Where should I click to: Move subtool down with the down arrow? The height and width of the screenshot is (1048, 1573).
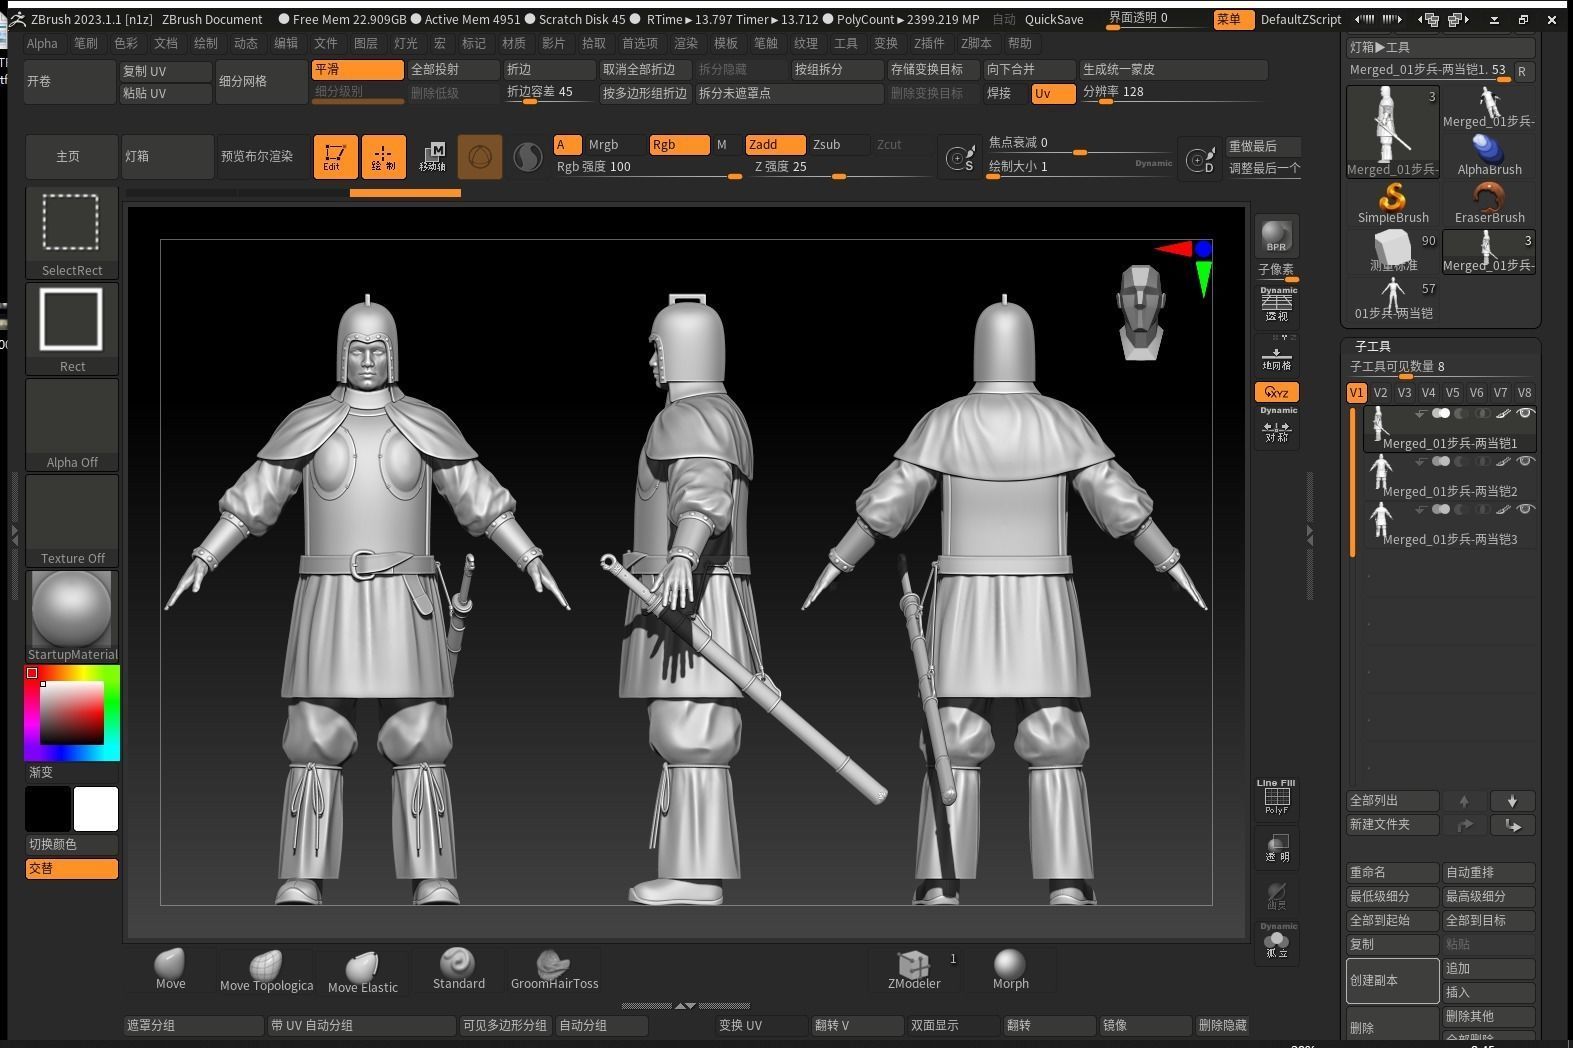pos(1512,801)
